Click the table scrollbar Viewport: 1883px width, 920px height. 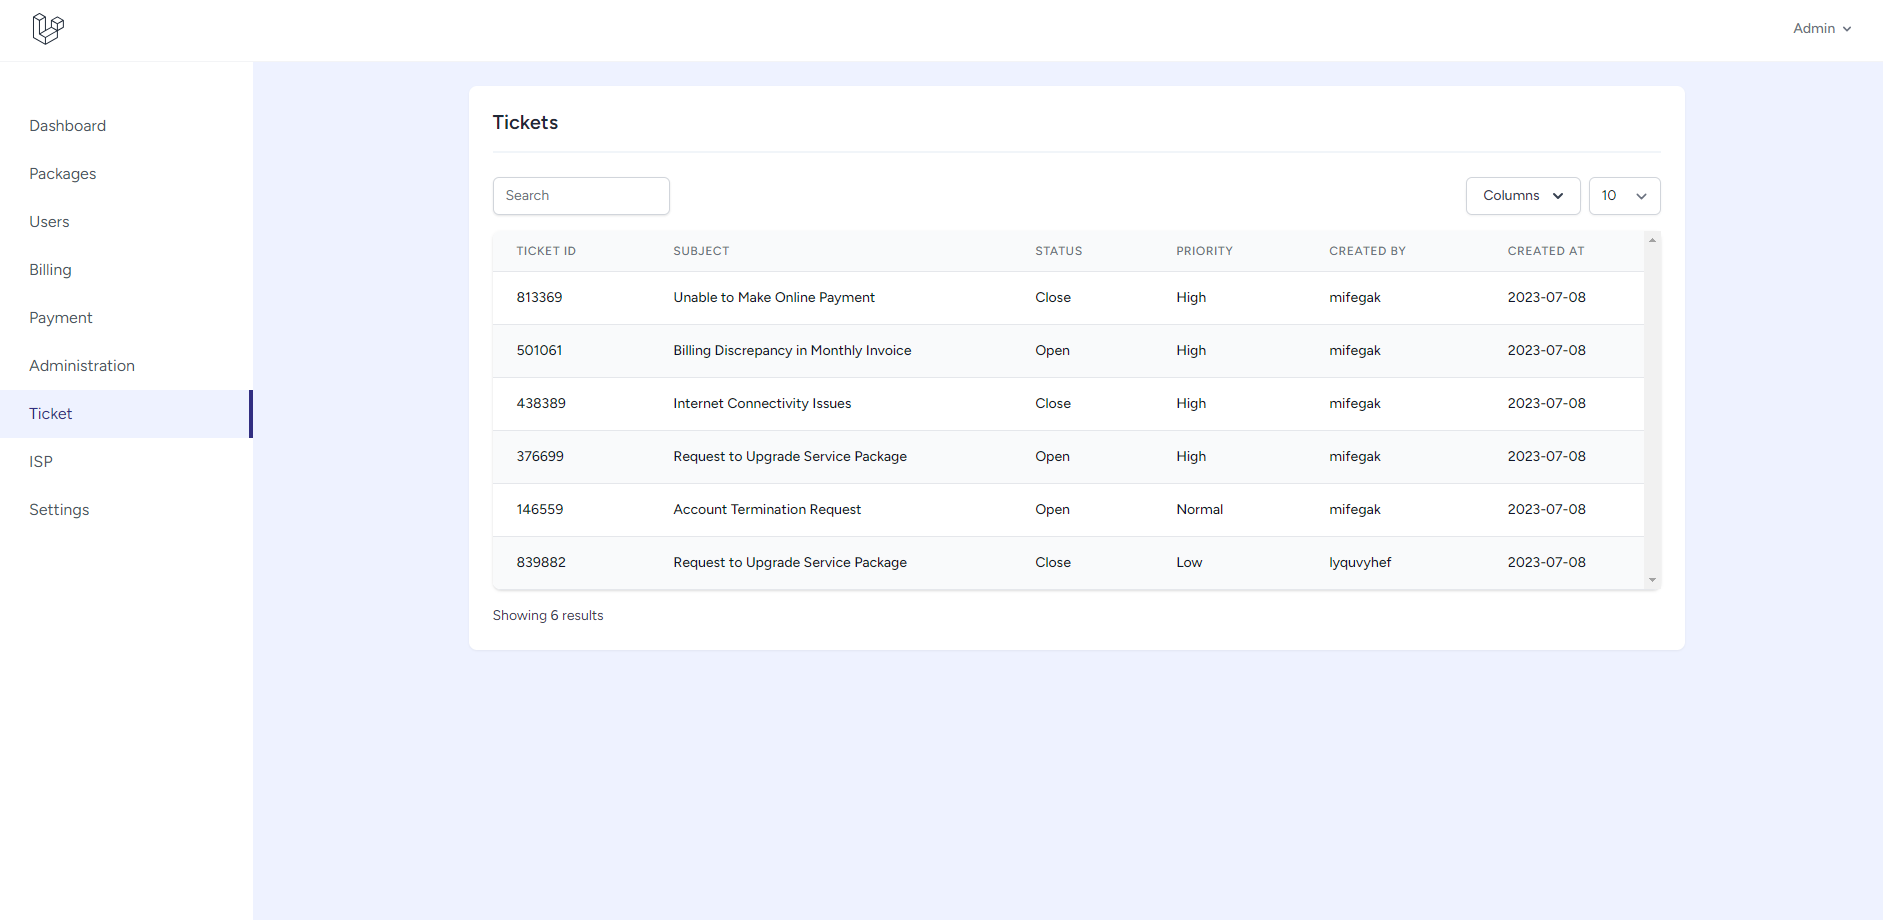pyautogui.click(x=1652, y=410)
